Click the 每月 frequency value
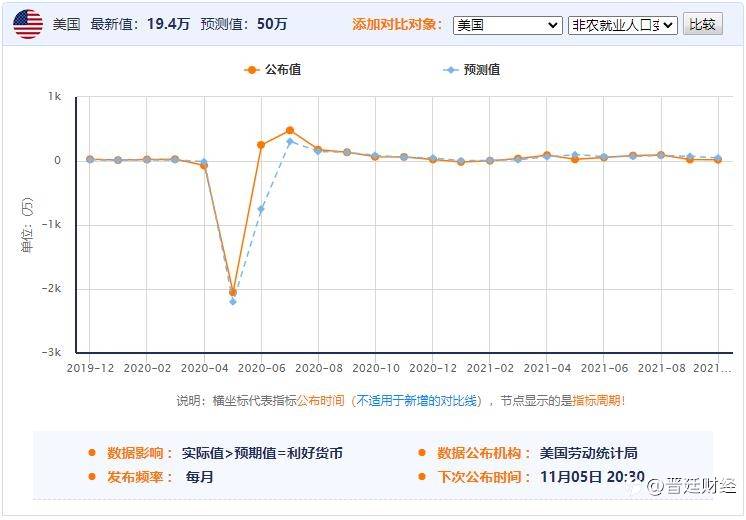Viewport: 746px width, 520px height. point(200,477)
